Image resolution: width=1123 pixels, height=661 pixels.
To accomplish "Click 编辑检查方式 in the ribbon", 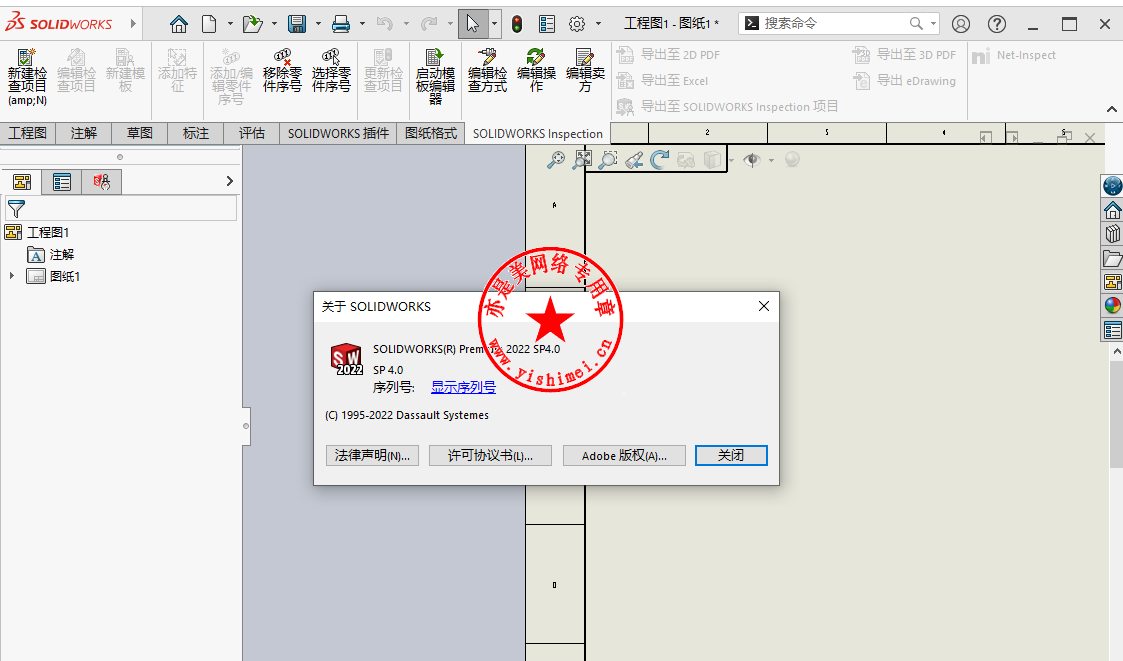I will click(487, 71).
